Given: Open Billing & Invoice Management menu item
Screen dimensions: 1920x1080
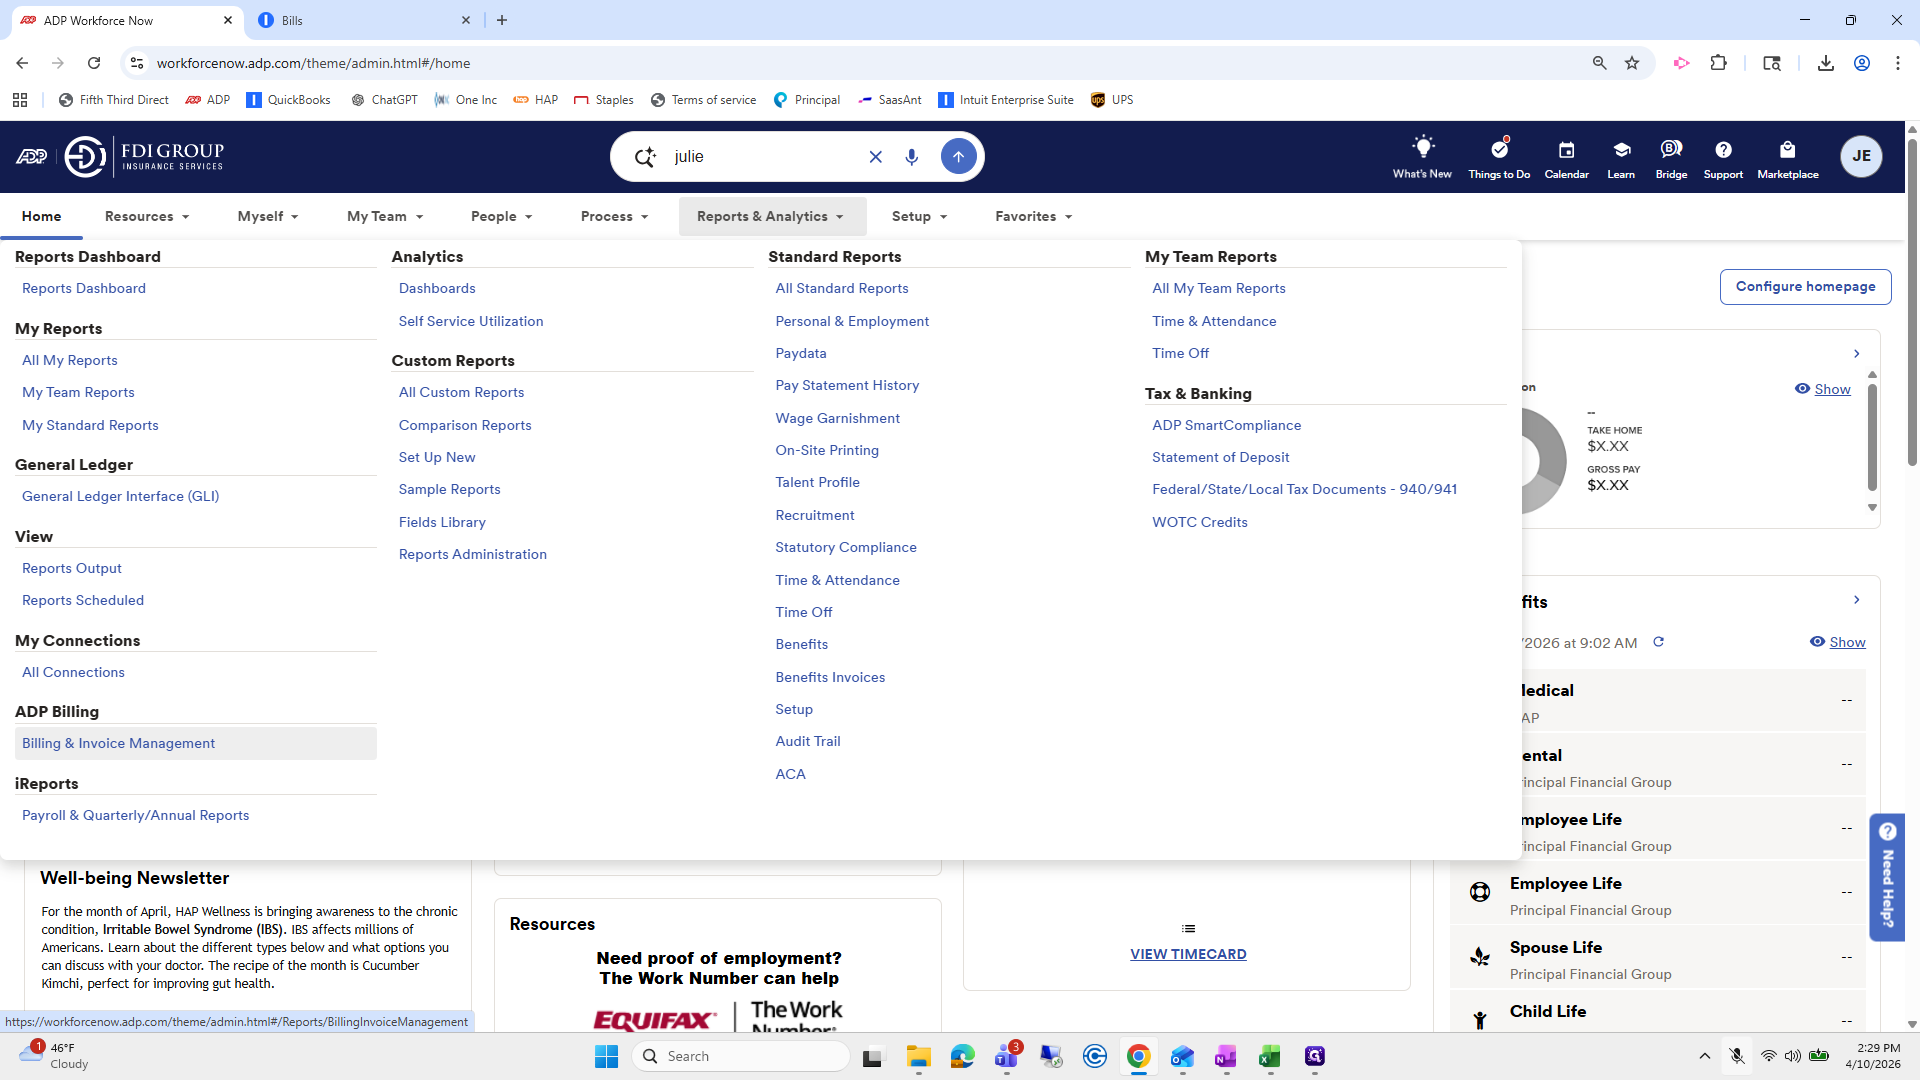Looking at the screenshot, I should [118, 743].
